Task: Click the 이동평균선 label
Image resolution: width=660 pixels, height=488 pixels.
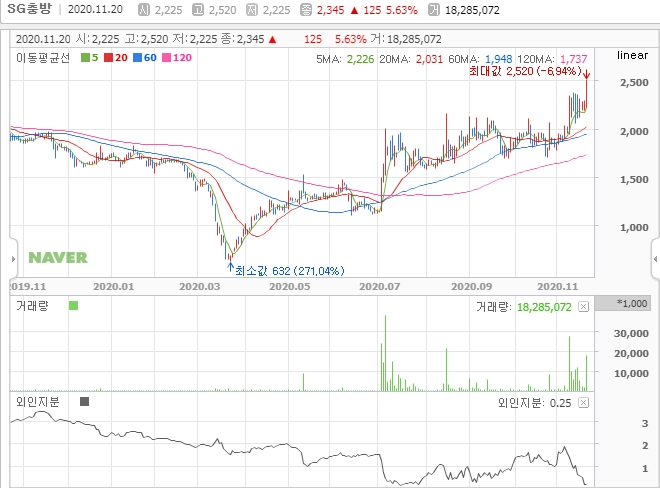Action: click(43, 58)
